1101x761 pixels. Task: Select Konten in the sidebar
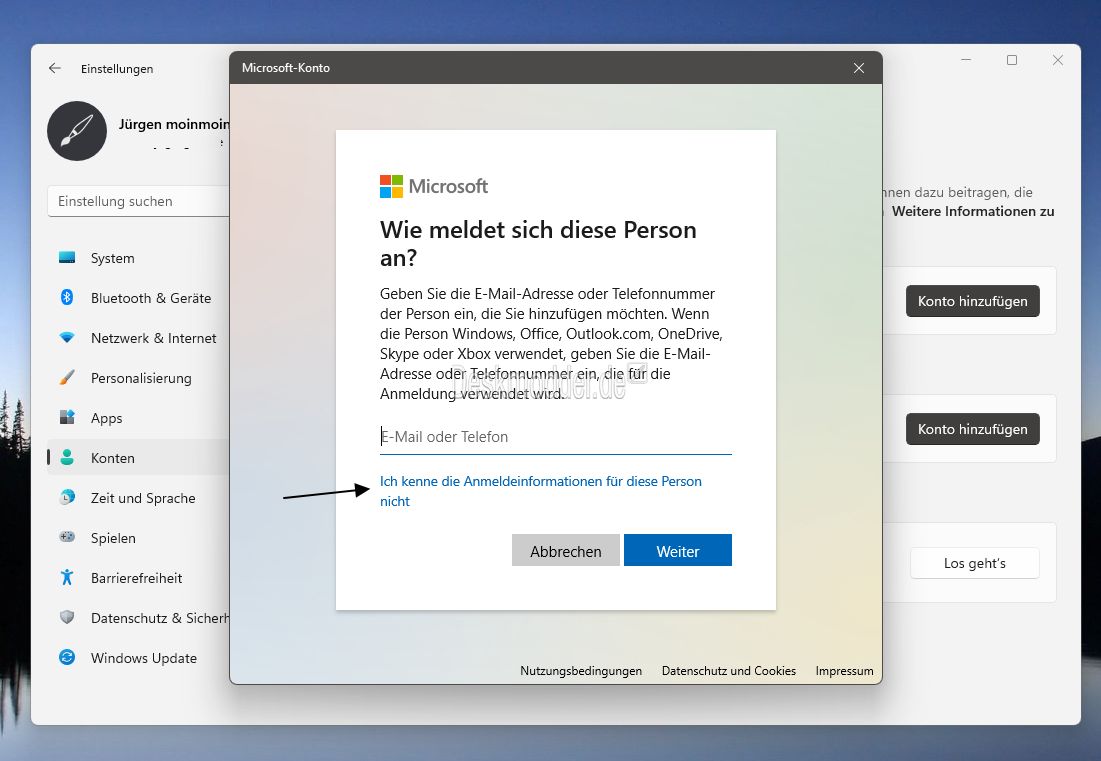[x=138, y=458]
